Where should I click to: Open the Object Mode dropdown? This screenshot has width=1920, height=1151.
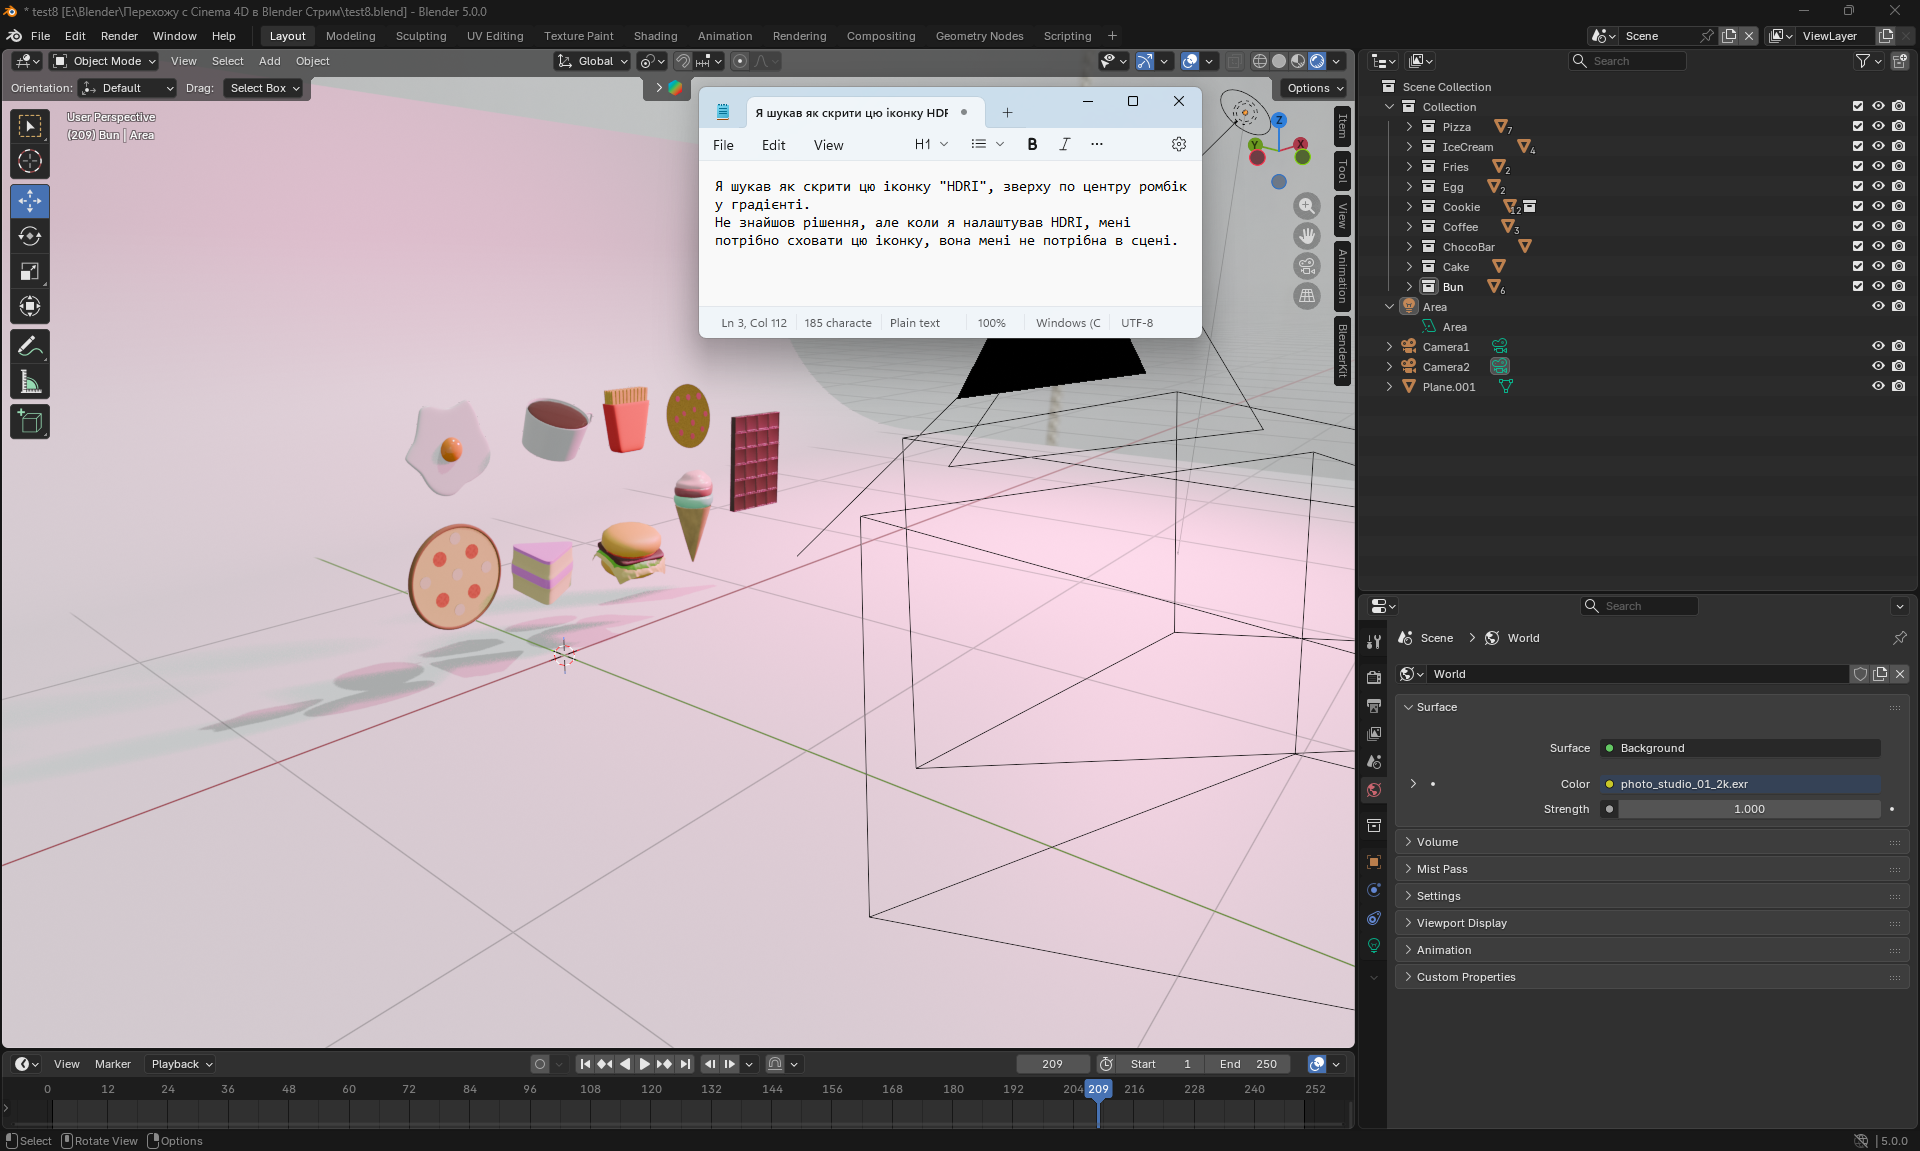pos(105,61)
